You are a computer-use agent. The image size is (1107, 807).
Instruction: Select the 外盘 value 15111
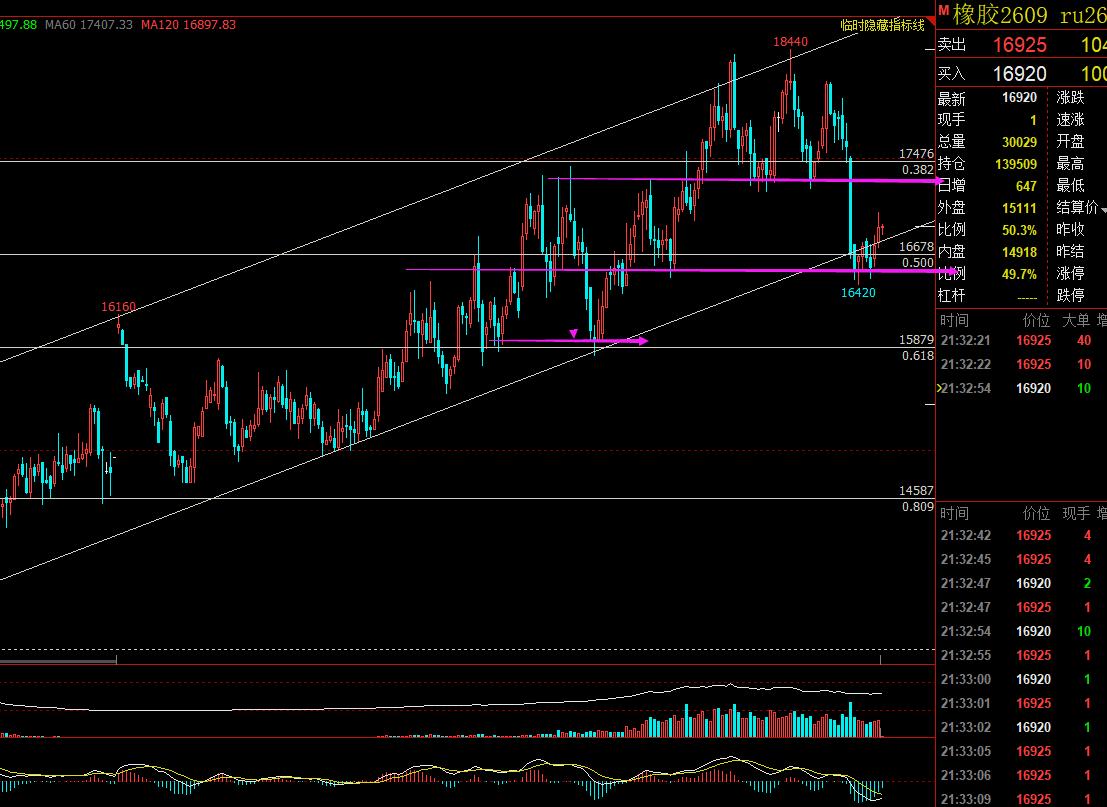[1019, 208]
